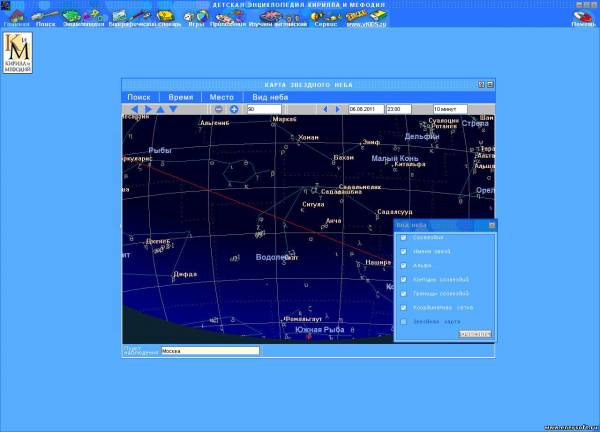Click the star name Китальфа
The height and width of the screenshot is (432, 600).
coord(410,164)
